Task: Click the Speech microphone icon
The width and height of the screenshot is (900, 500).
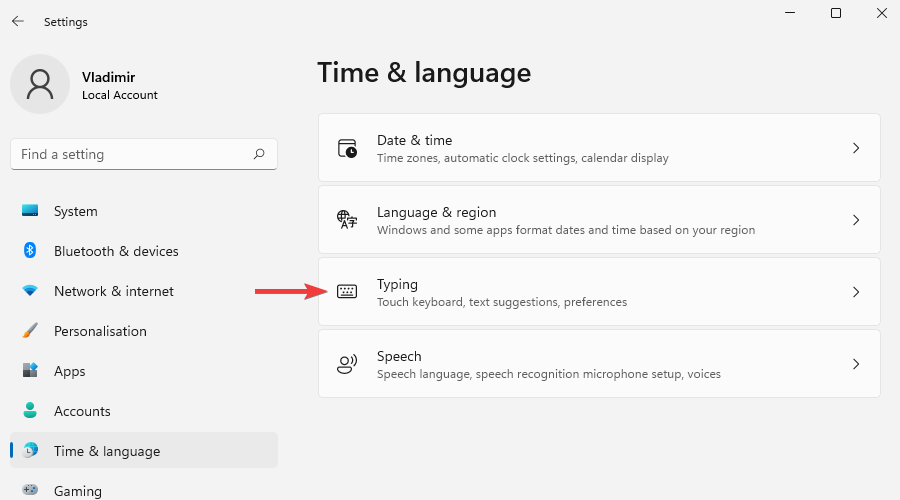Action: tap(347, 364)
